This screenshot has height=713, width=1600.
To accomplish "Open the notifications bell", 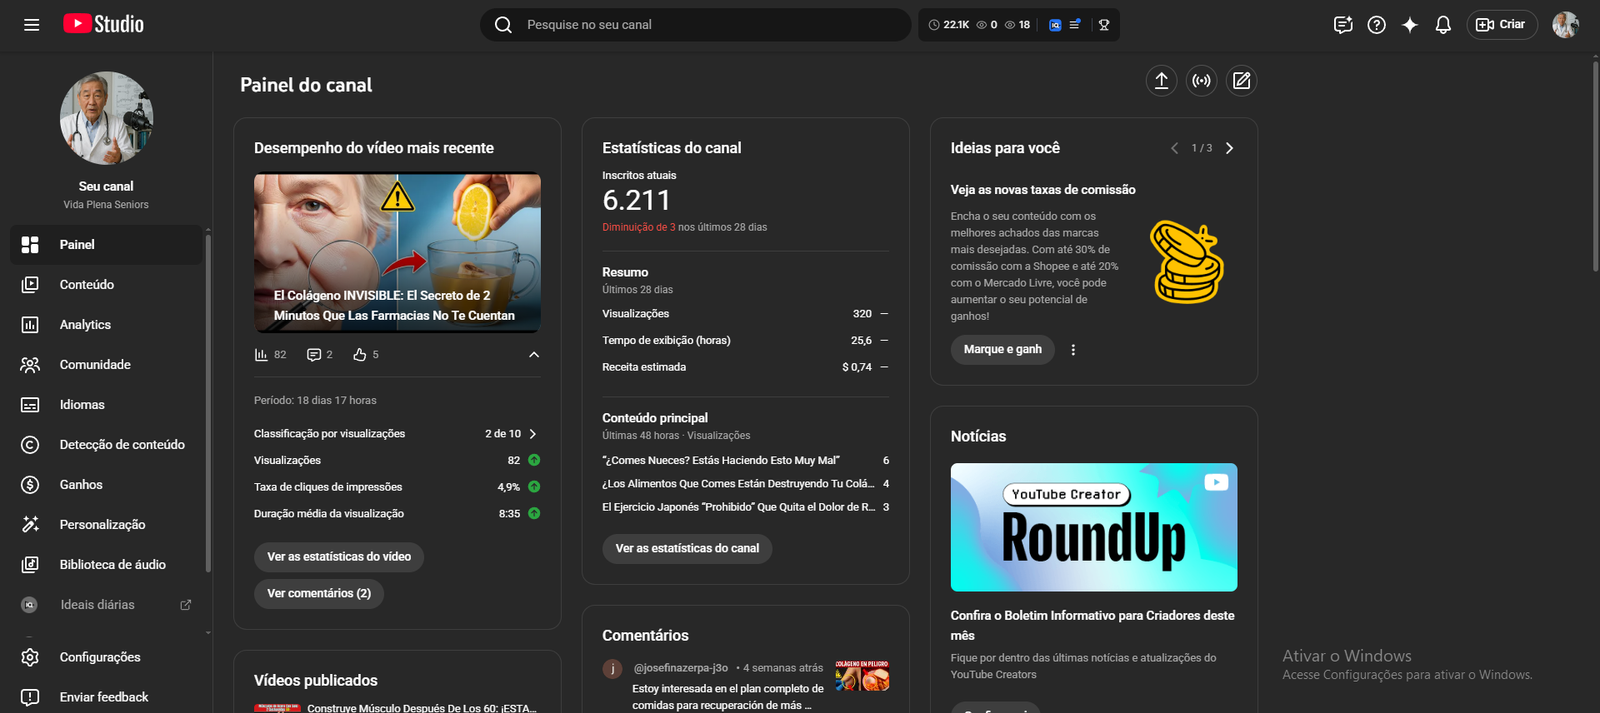I will [1442, 25].
